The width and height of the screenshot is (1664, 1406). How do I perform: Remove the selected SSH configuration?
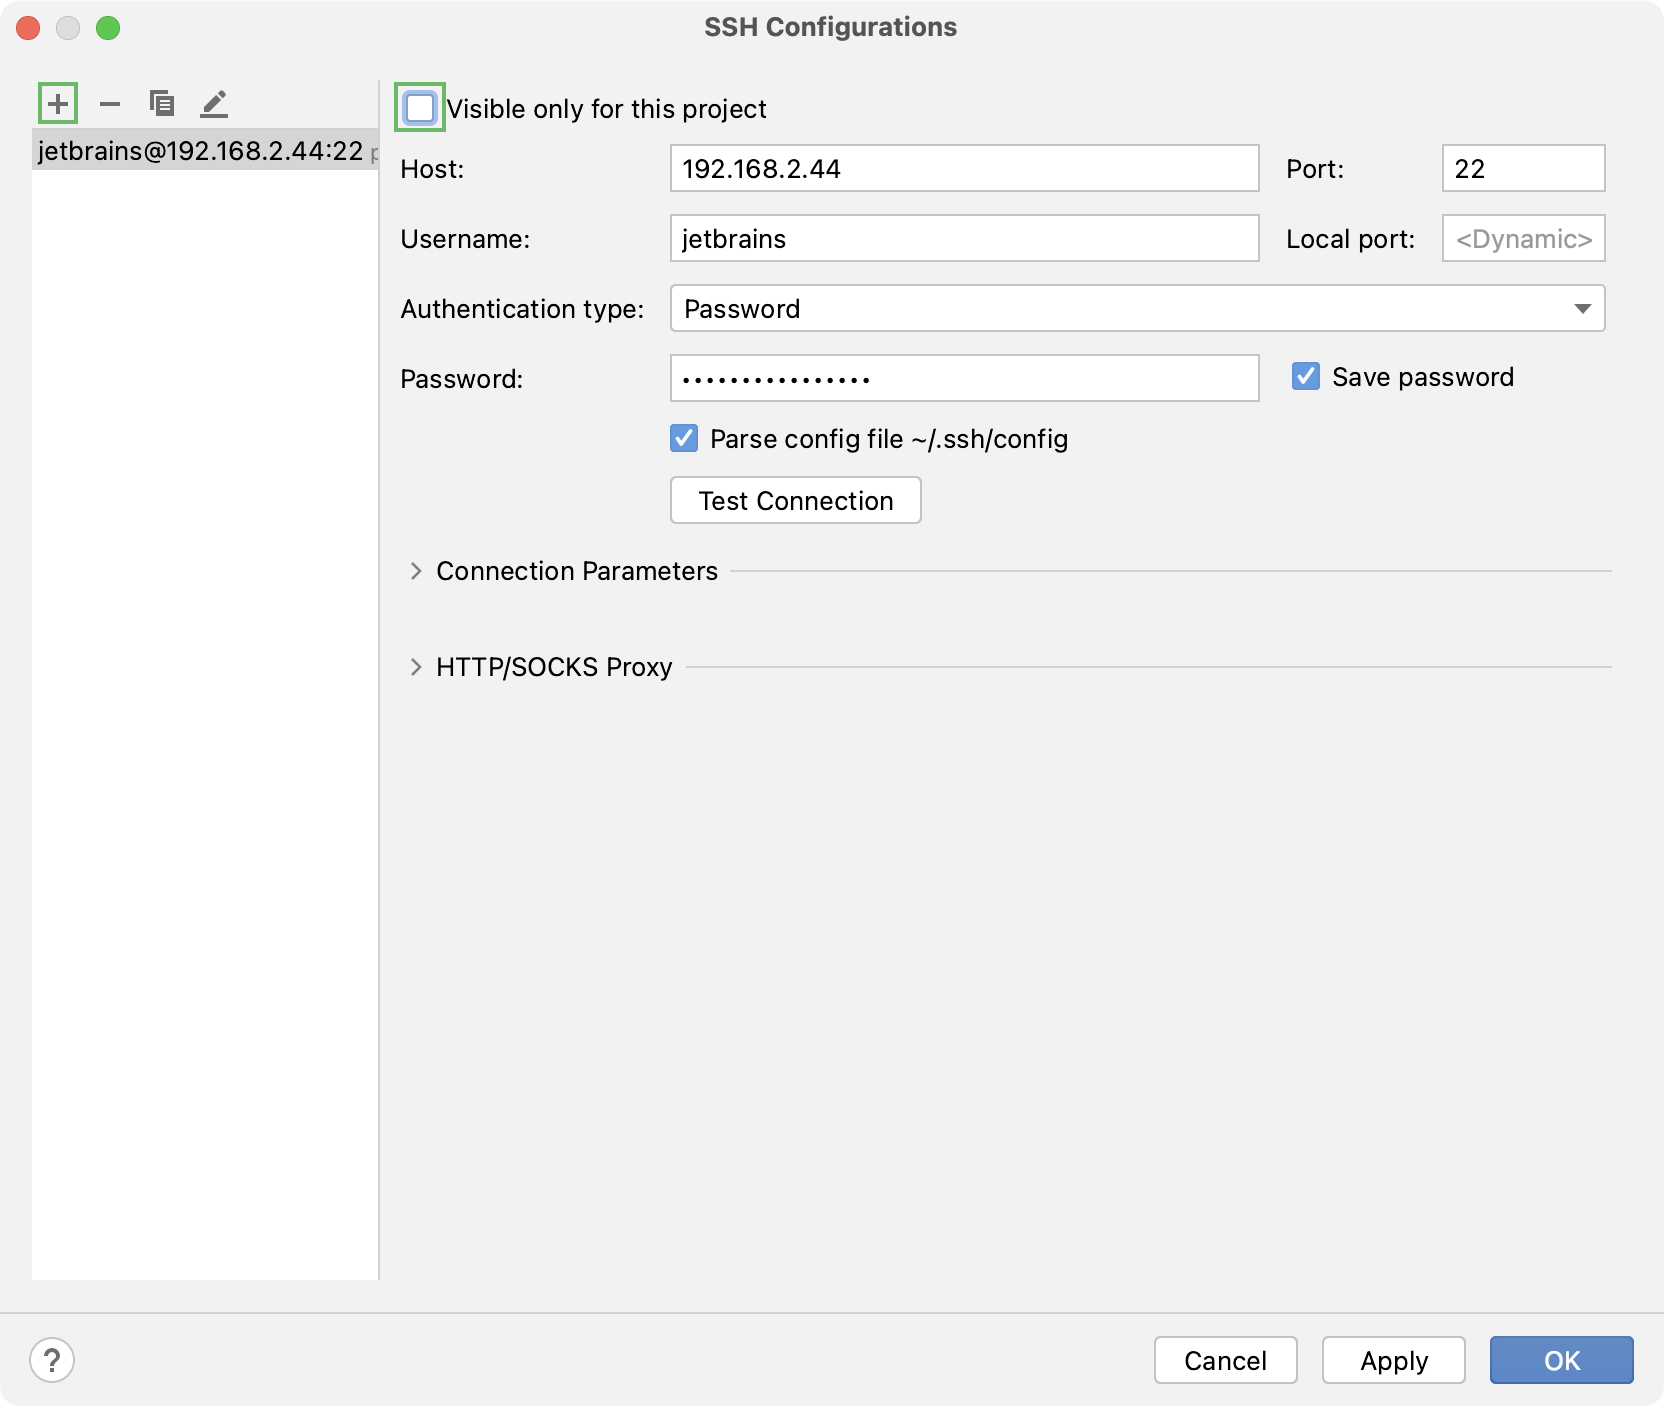pos(110,103)
